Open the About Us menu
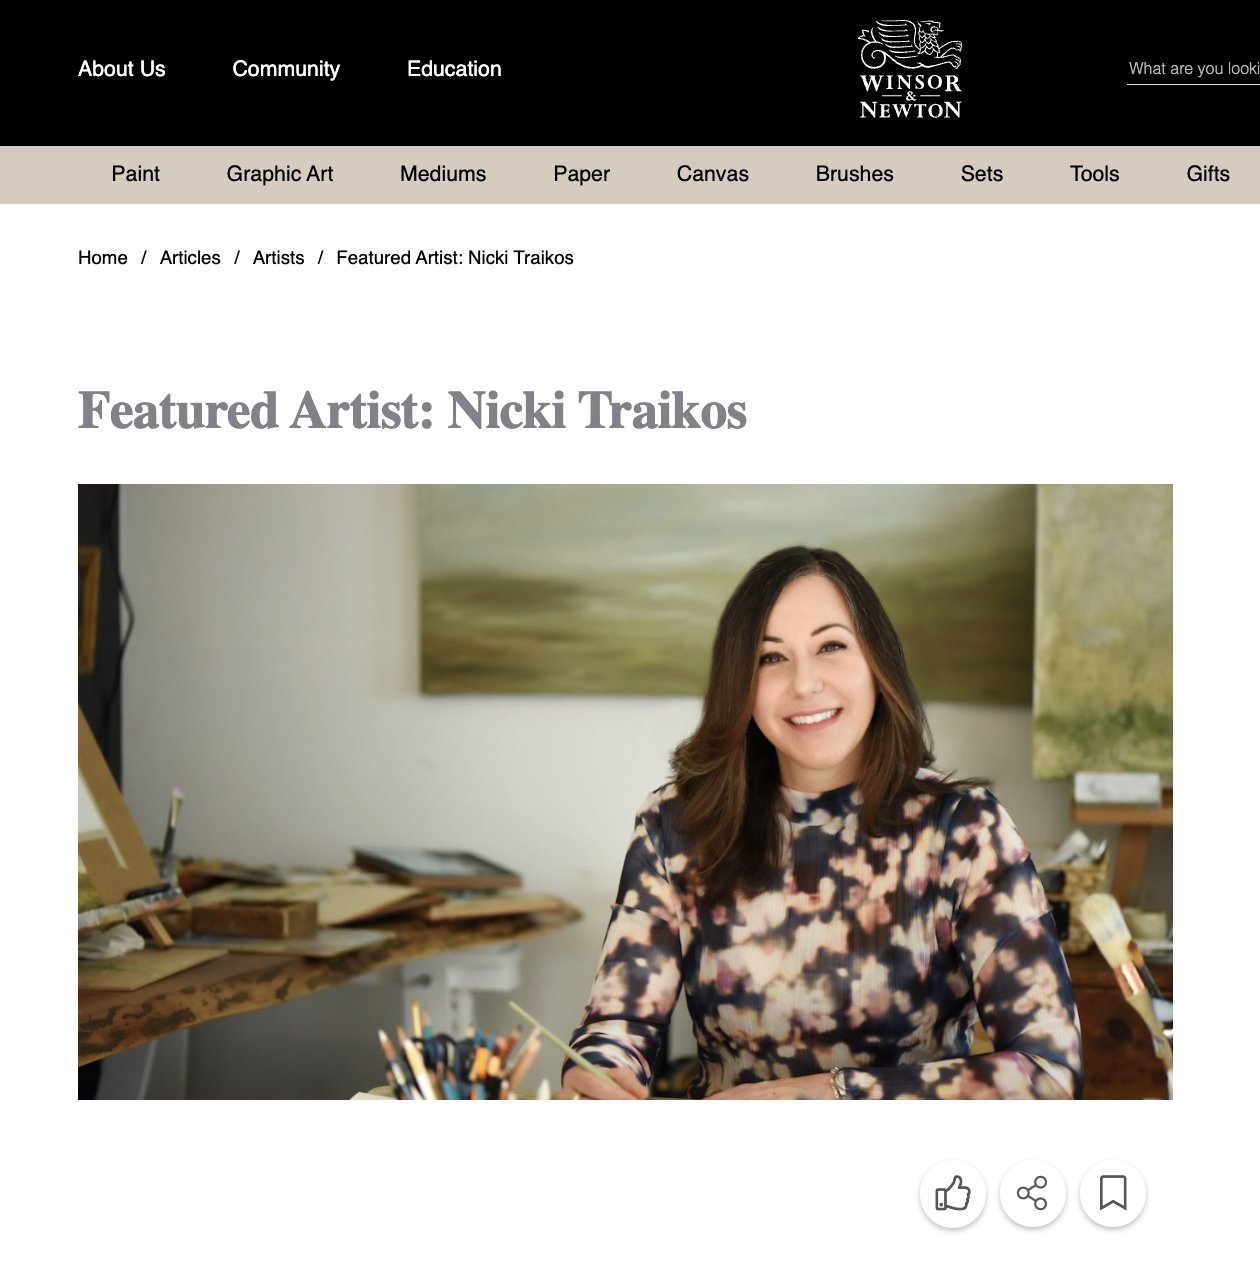Screen dimensions: 1260x1264 tap(122, 69)
